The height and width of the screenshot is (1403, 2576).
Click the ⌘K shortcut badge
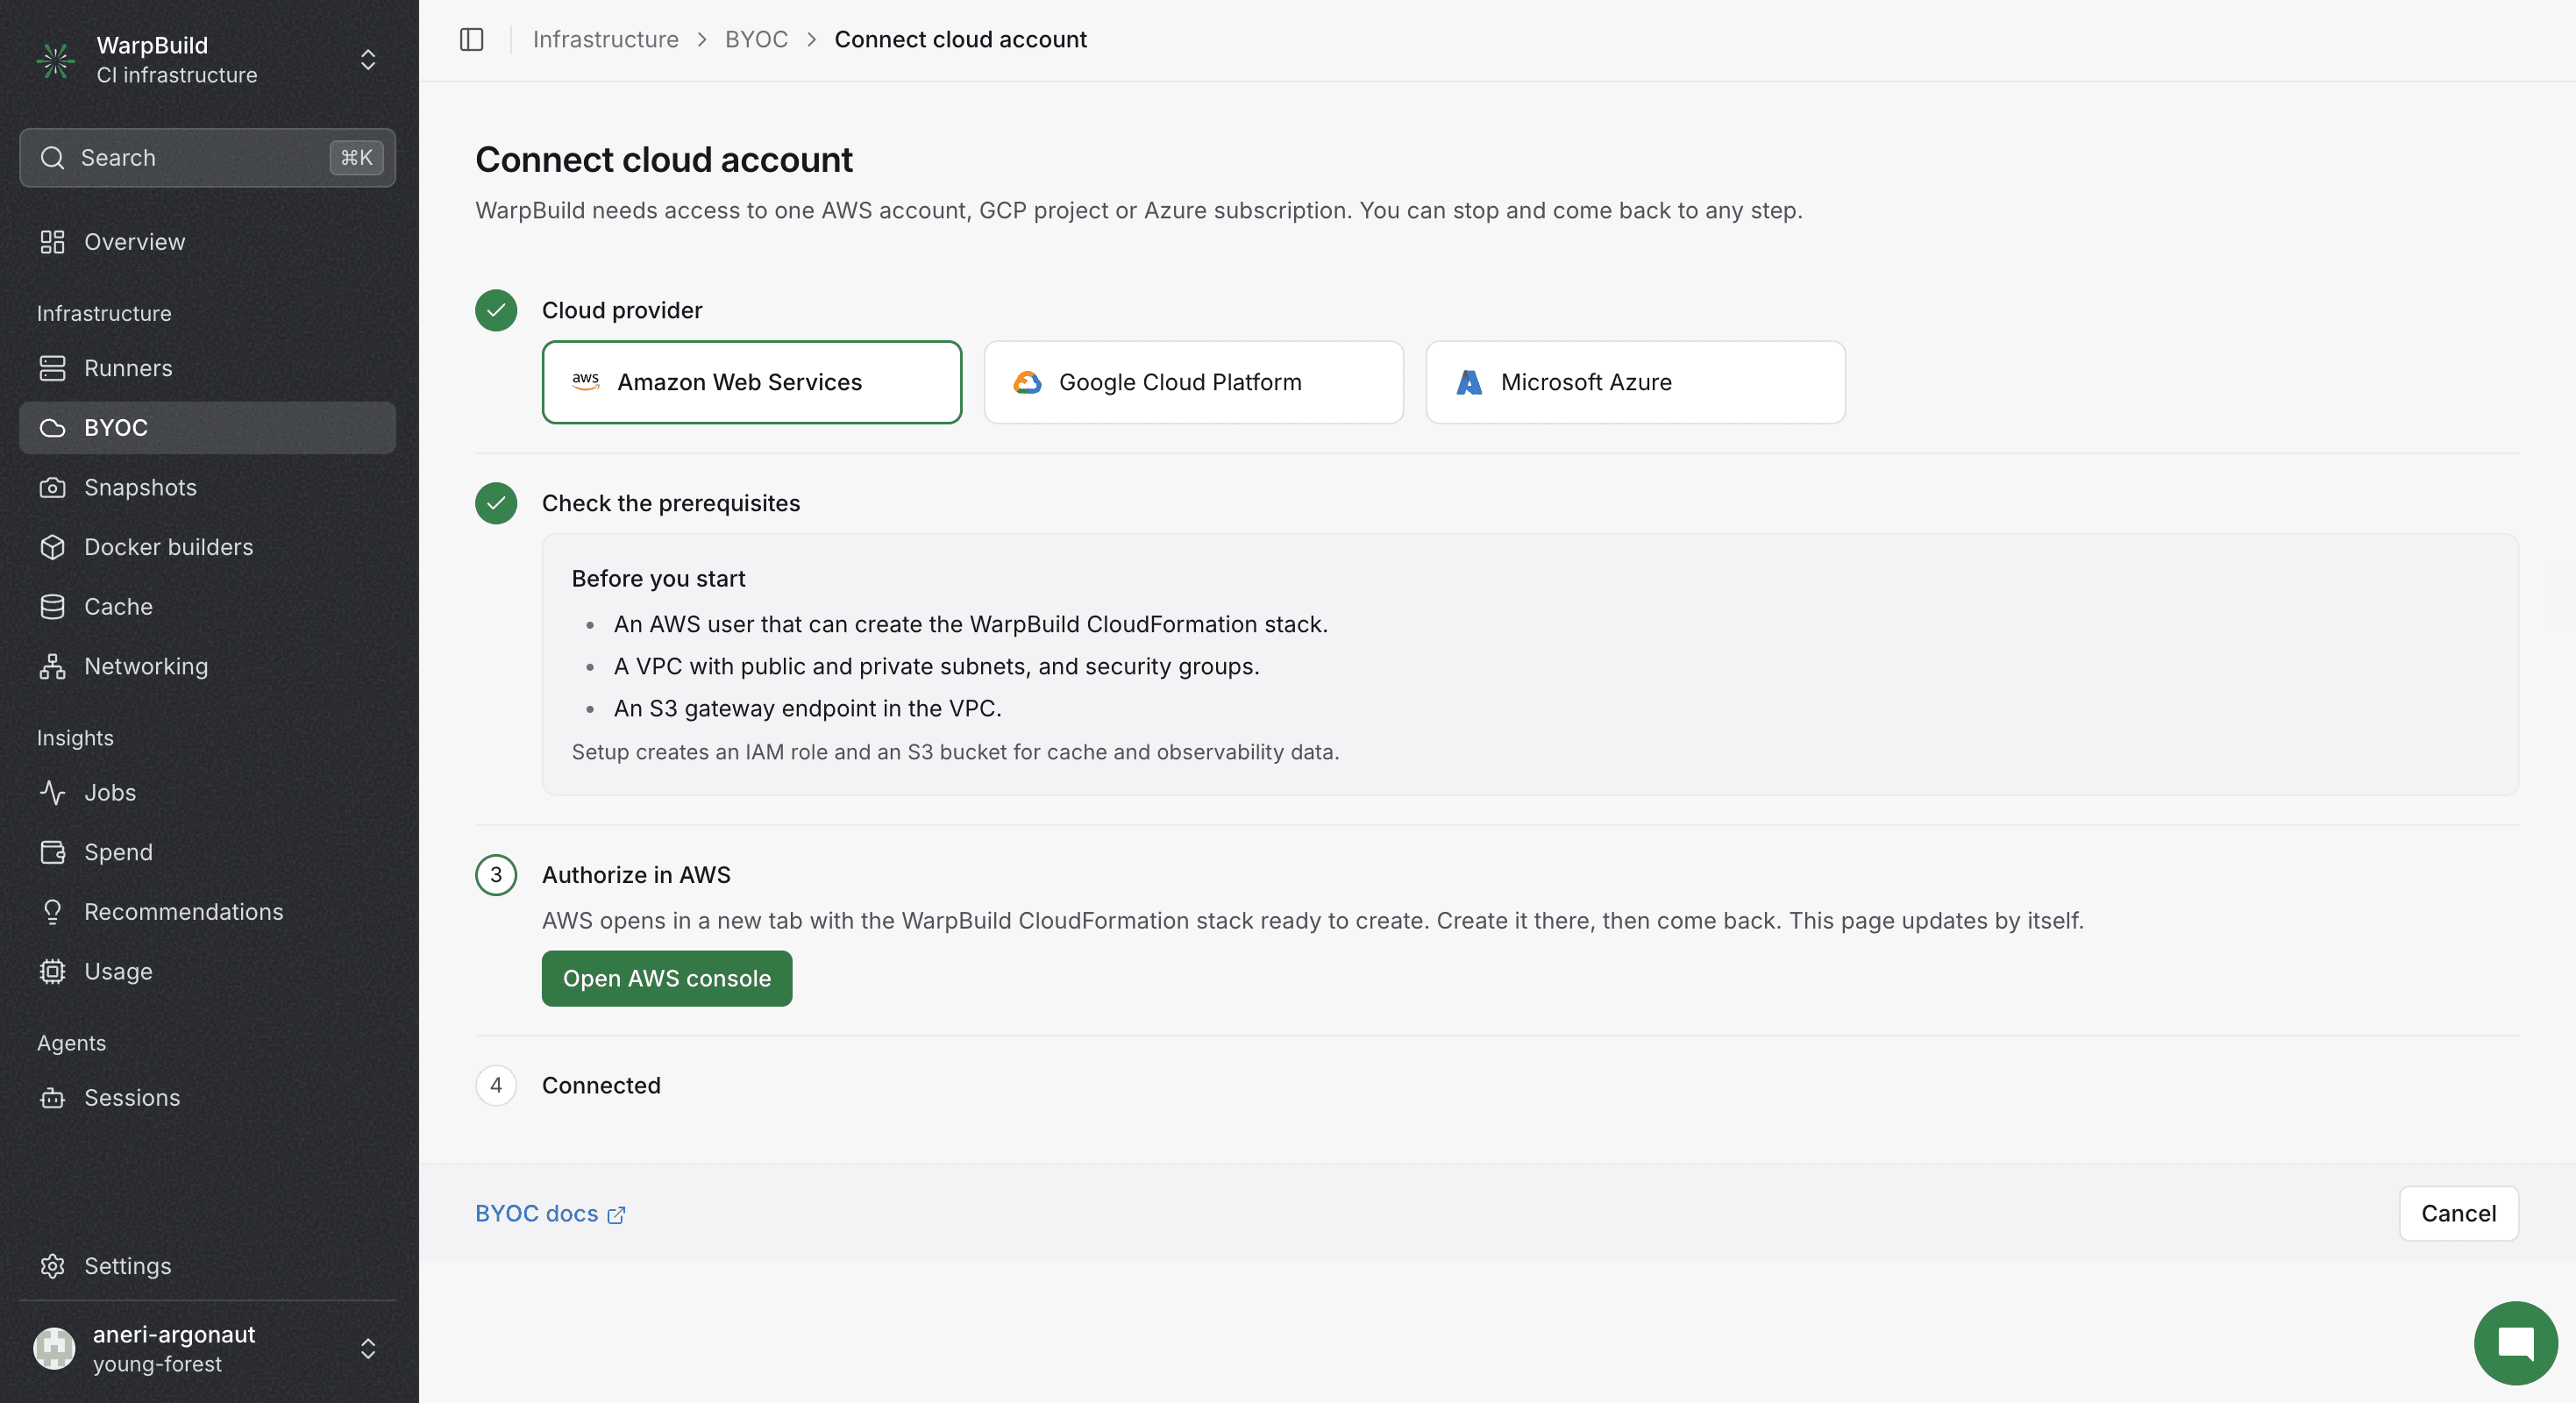[356, 157]
